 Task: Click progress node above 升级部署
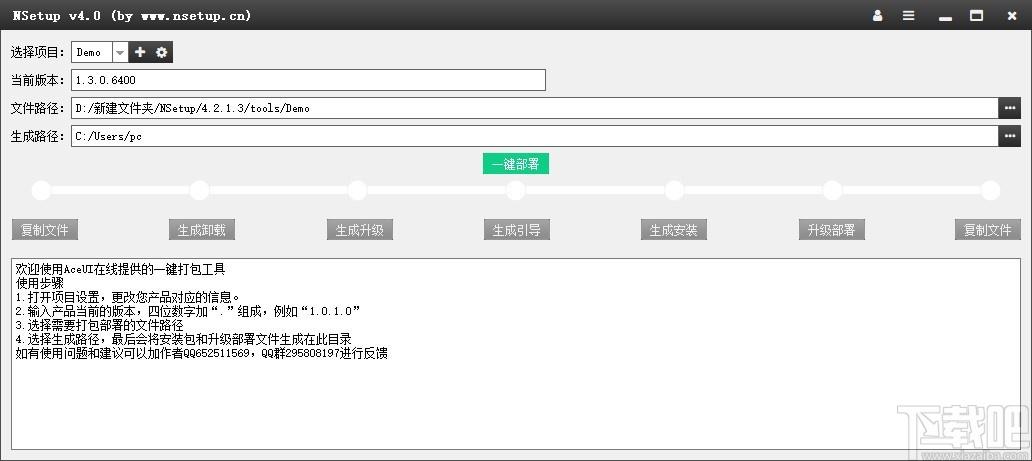coord(833,191)
